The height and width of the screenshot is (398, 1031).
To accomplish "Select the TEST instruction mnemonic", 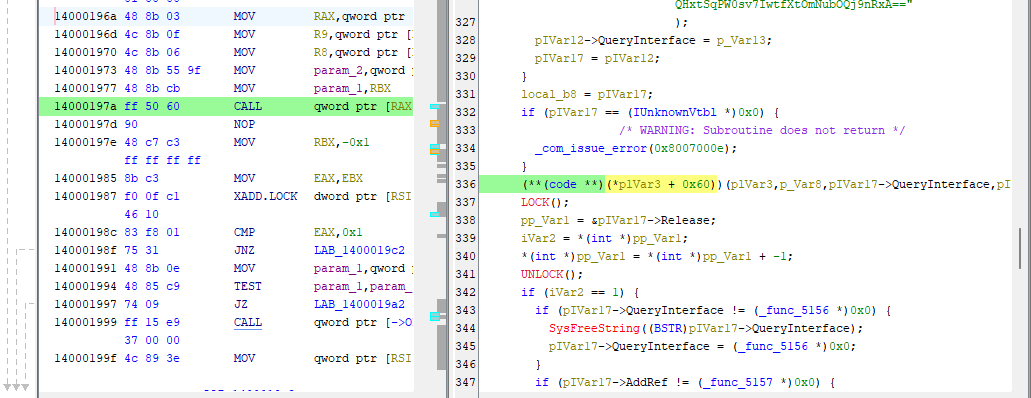I will coord(247,286).
